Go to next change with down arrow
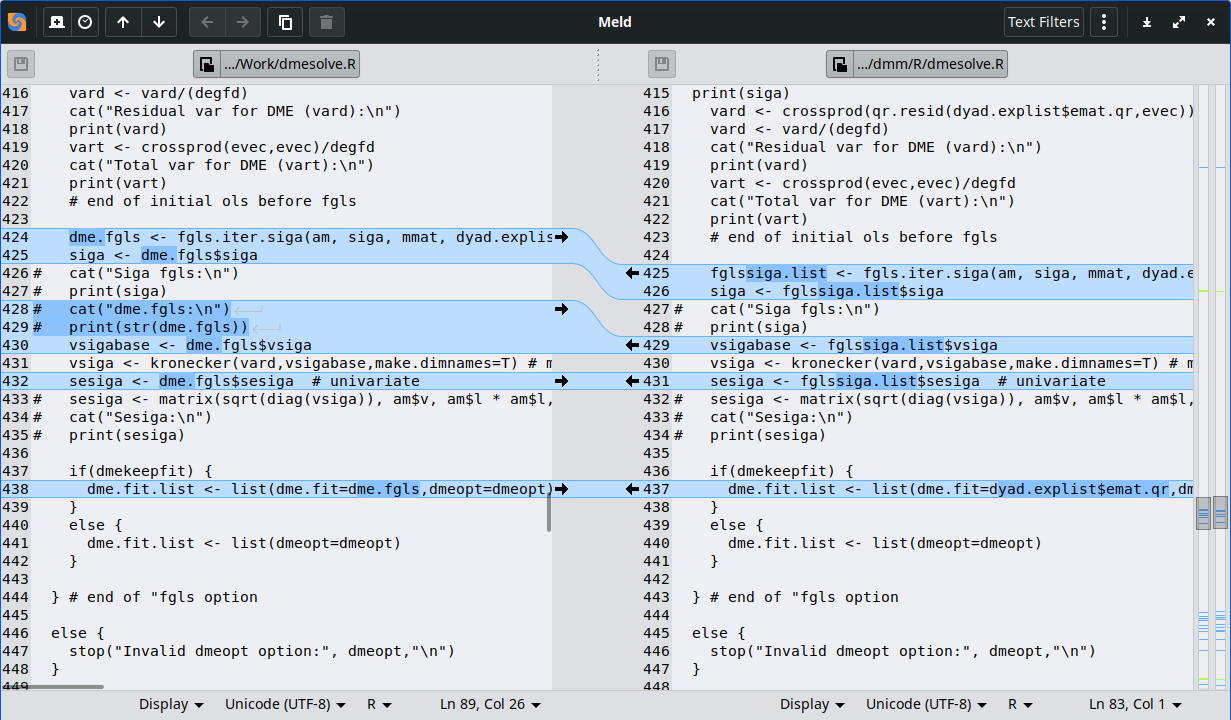Image resolution: width=1231 pixels, height=720 pixels. 159,22
